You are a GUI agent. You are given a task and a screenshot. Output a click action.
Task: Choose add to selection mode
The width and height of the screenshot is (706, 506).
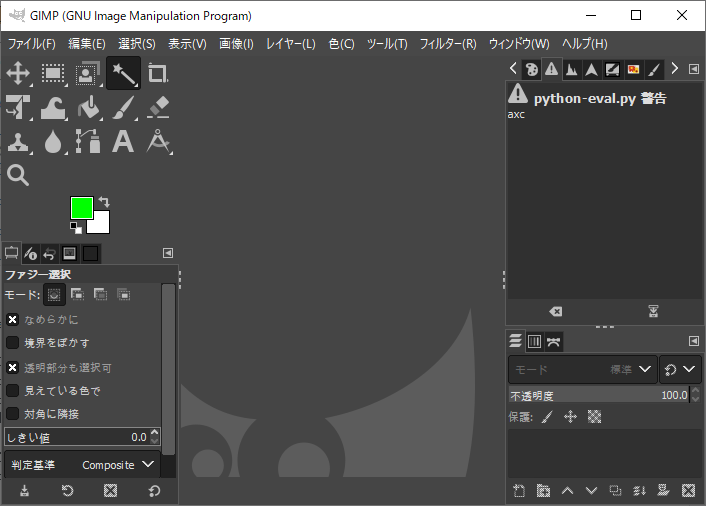point(77,295)
